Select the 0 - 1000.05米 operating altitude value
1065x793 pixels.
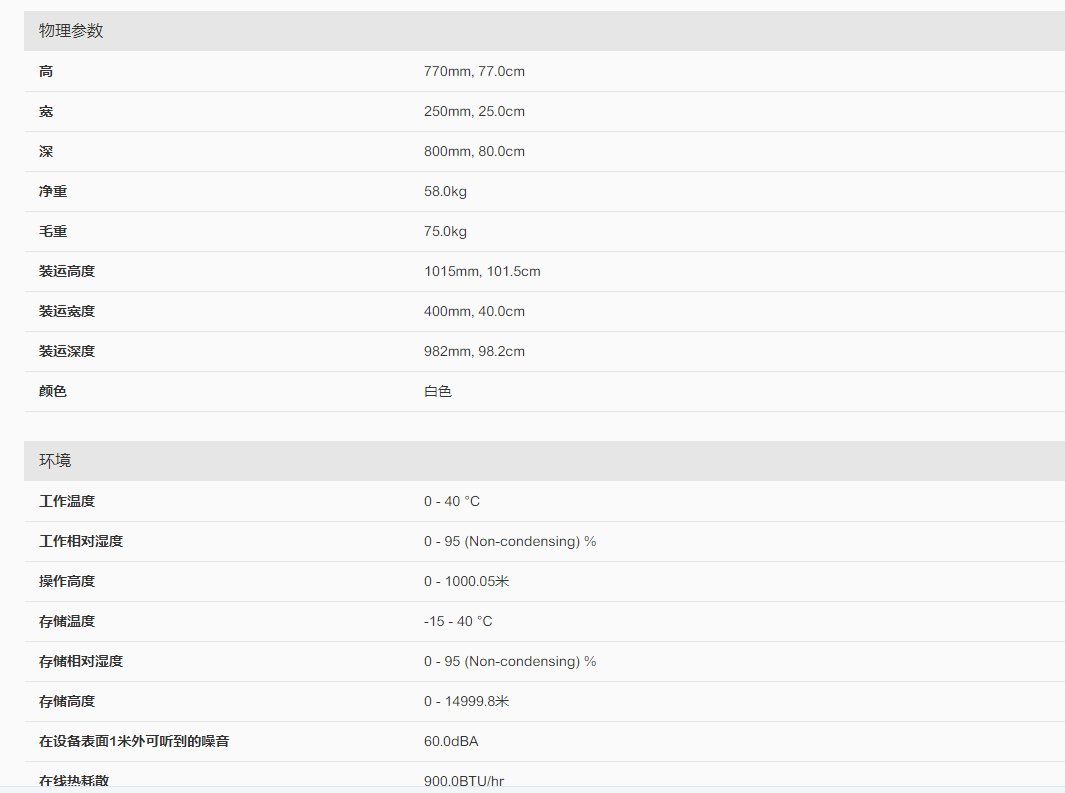466,581
